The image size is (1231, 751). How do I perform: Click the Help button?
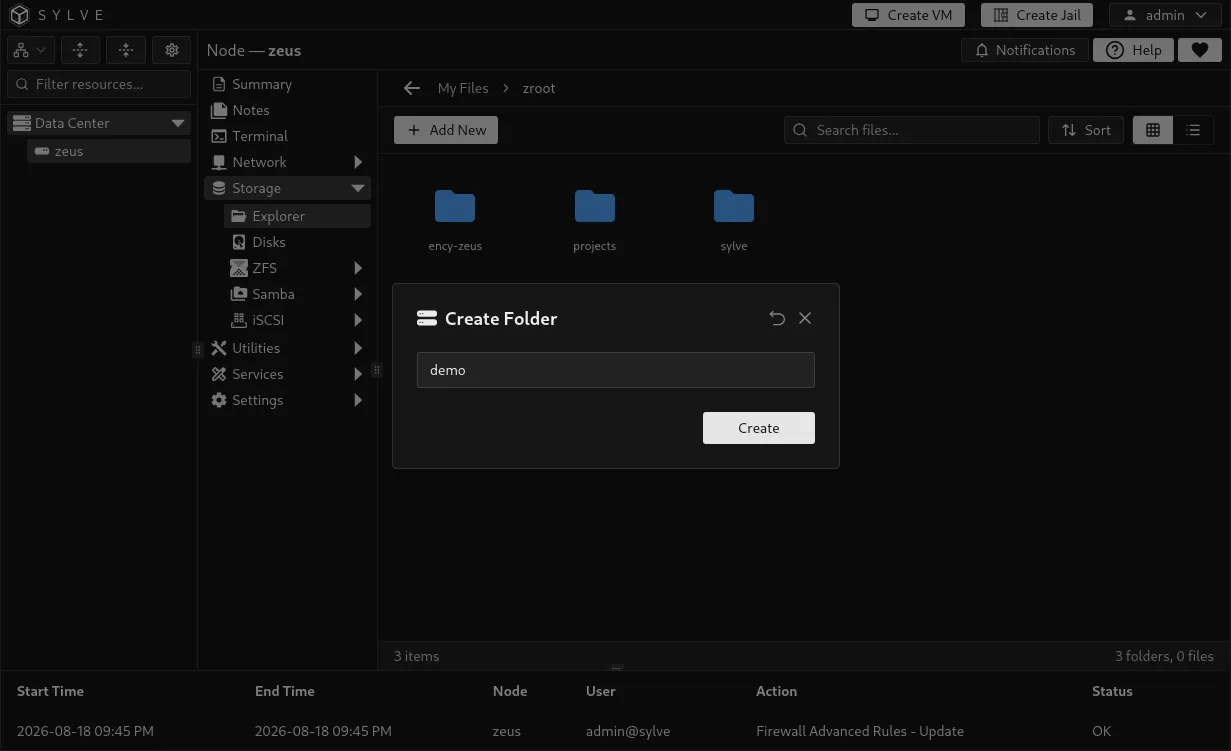(1133, 50)
